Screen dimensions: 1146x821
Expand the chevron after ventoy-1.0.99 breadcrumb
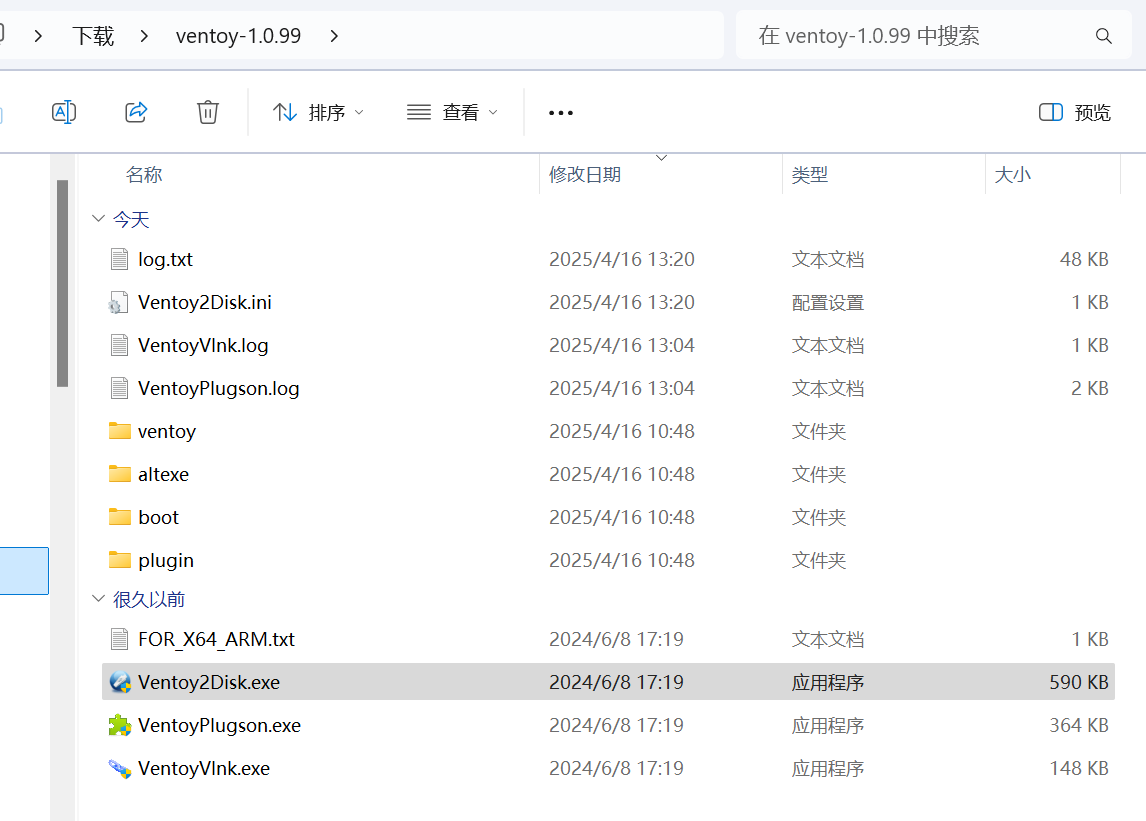pos(334,36)
